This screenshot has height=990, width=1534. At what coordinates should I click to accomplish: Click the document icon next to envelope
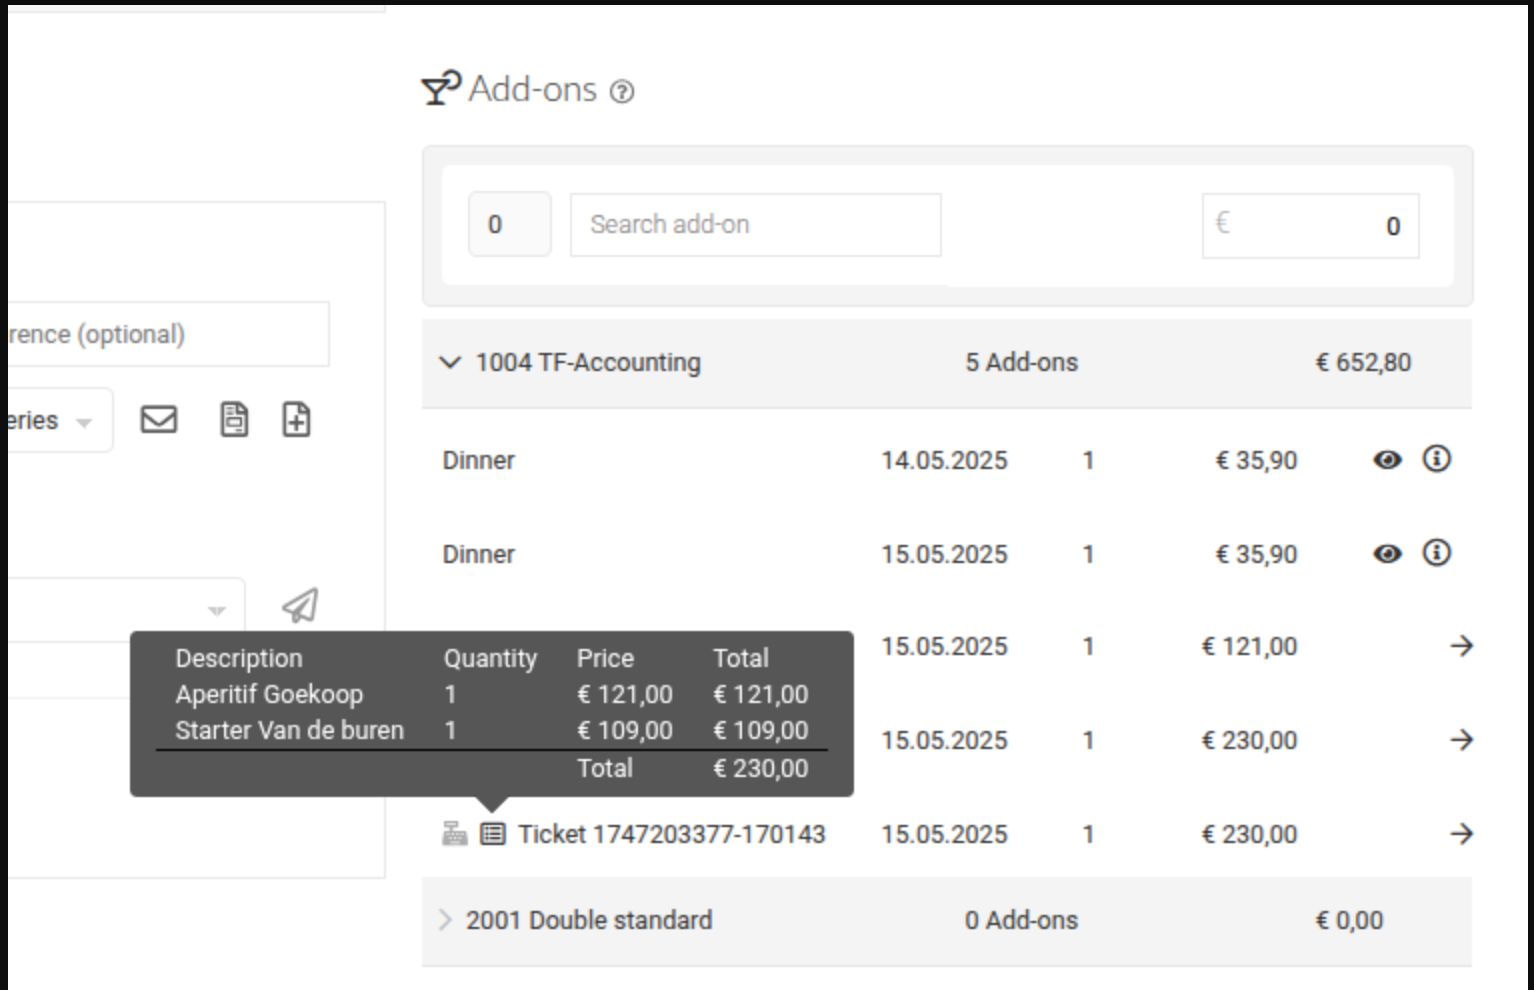click(x=234, y=419)
